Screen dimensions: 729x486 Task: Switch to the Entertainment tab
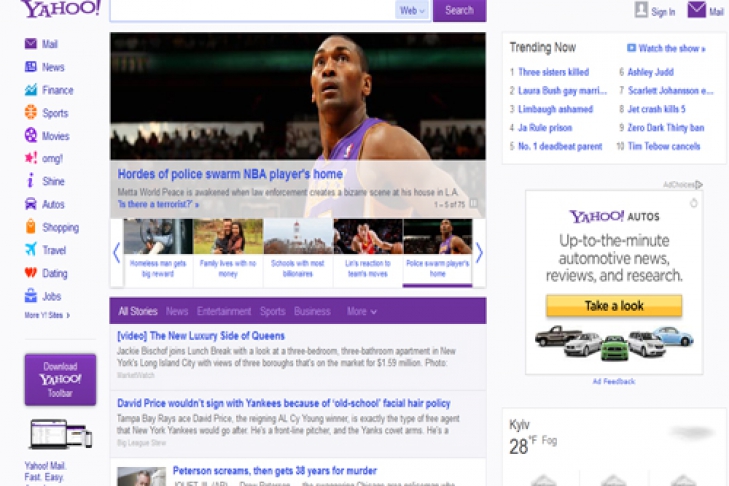[x=224, y=311]
